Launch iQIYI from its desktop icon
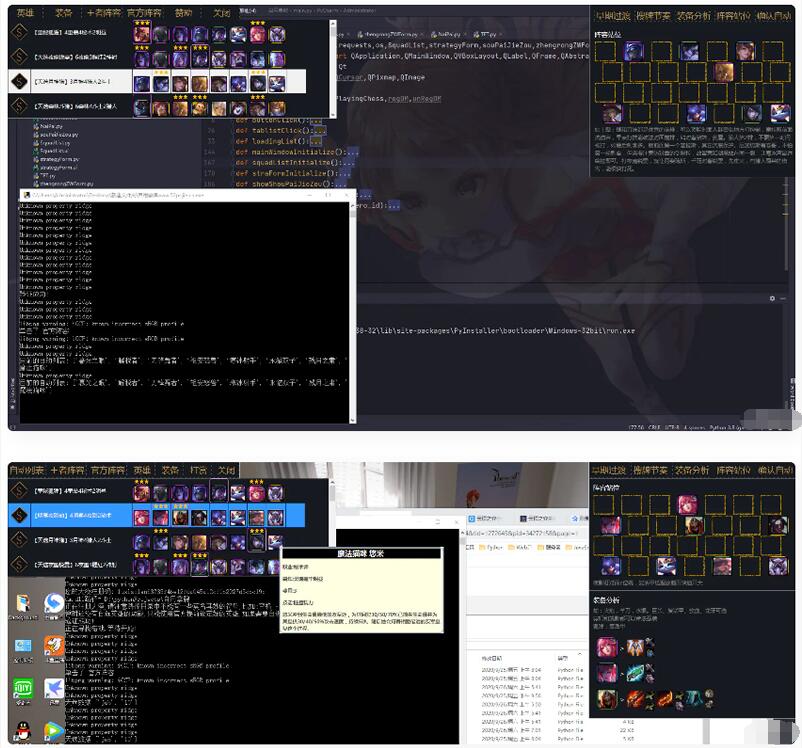 pos(22,687)
